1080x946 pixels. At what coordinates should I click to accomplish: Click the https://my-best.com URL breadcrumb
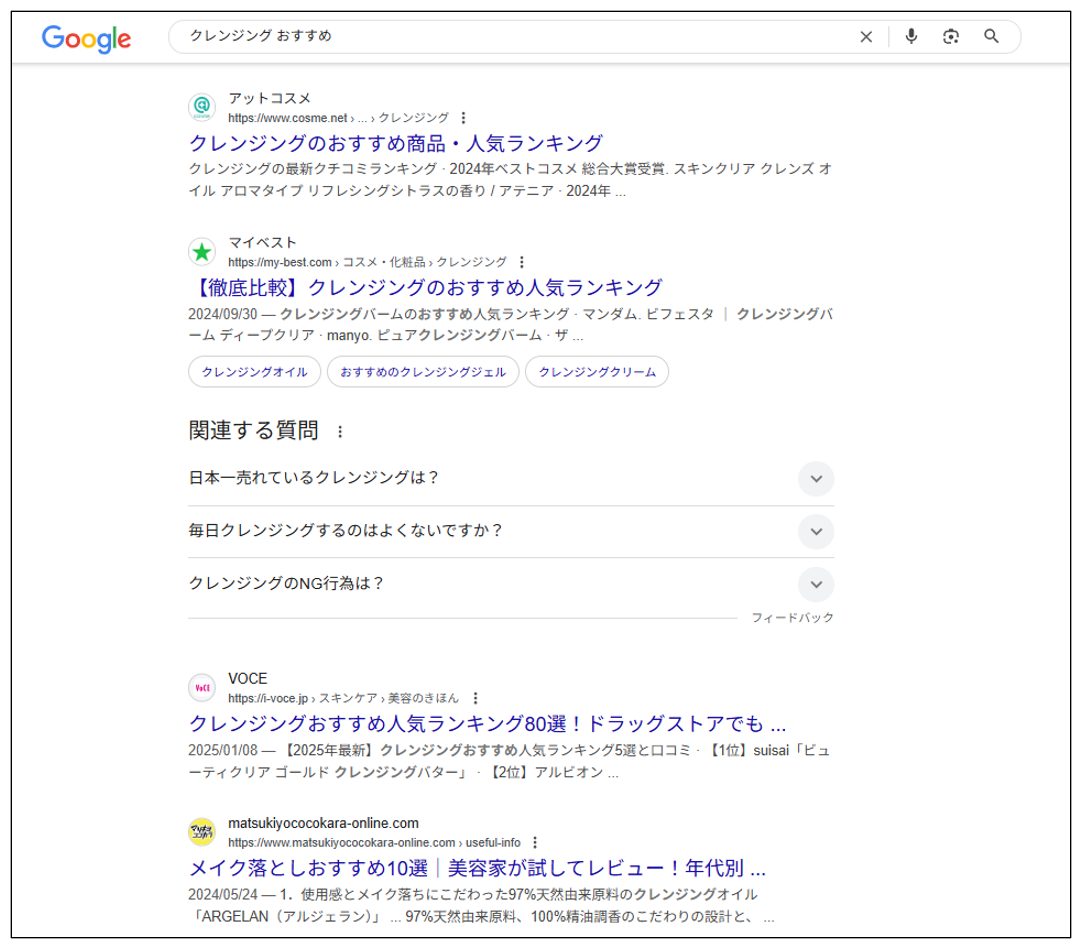(367, 263)
